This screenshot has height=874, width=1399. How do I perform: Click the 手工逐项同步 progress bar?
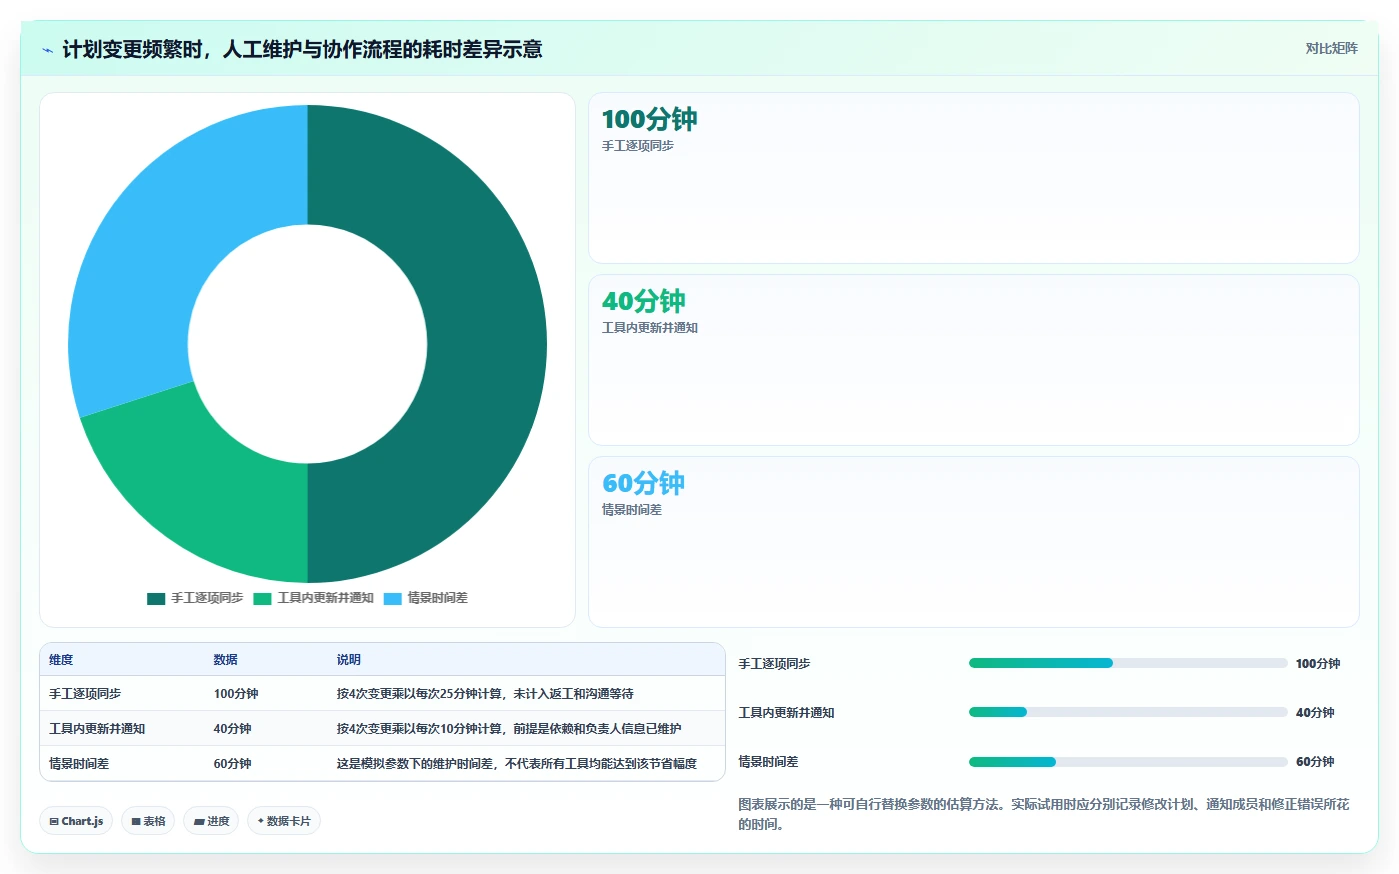click(1128, 663)
